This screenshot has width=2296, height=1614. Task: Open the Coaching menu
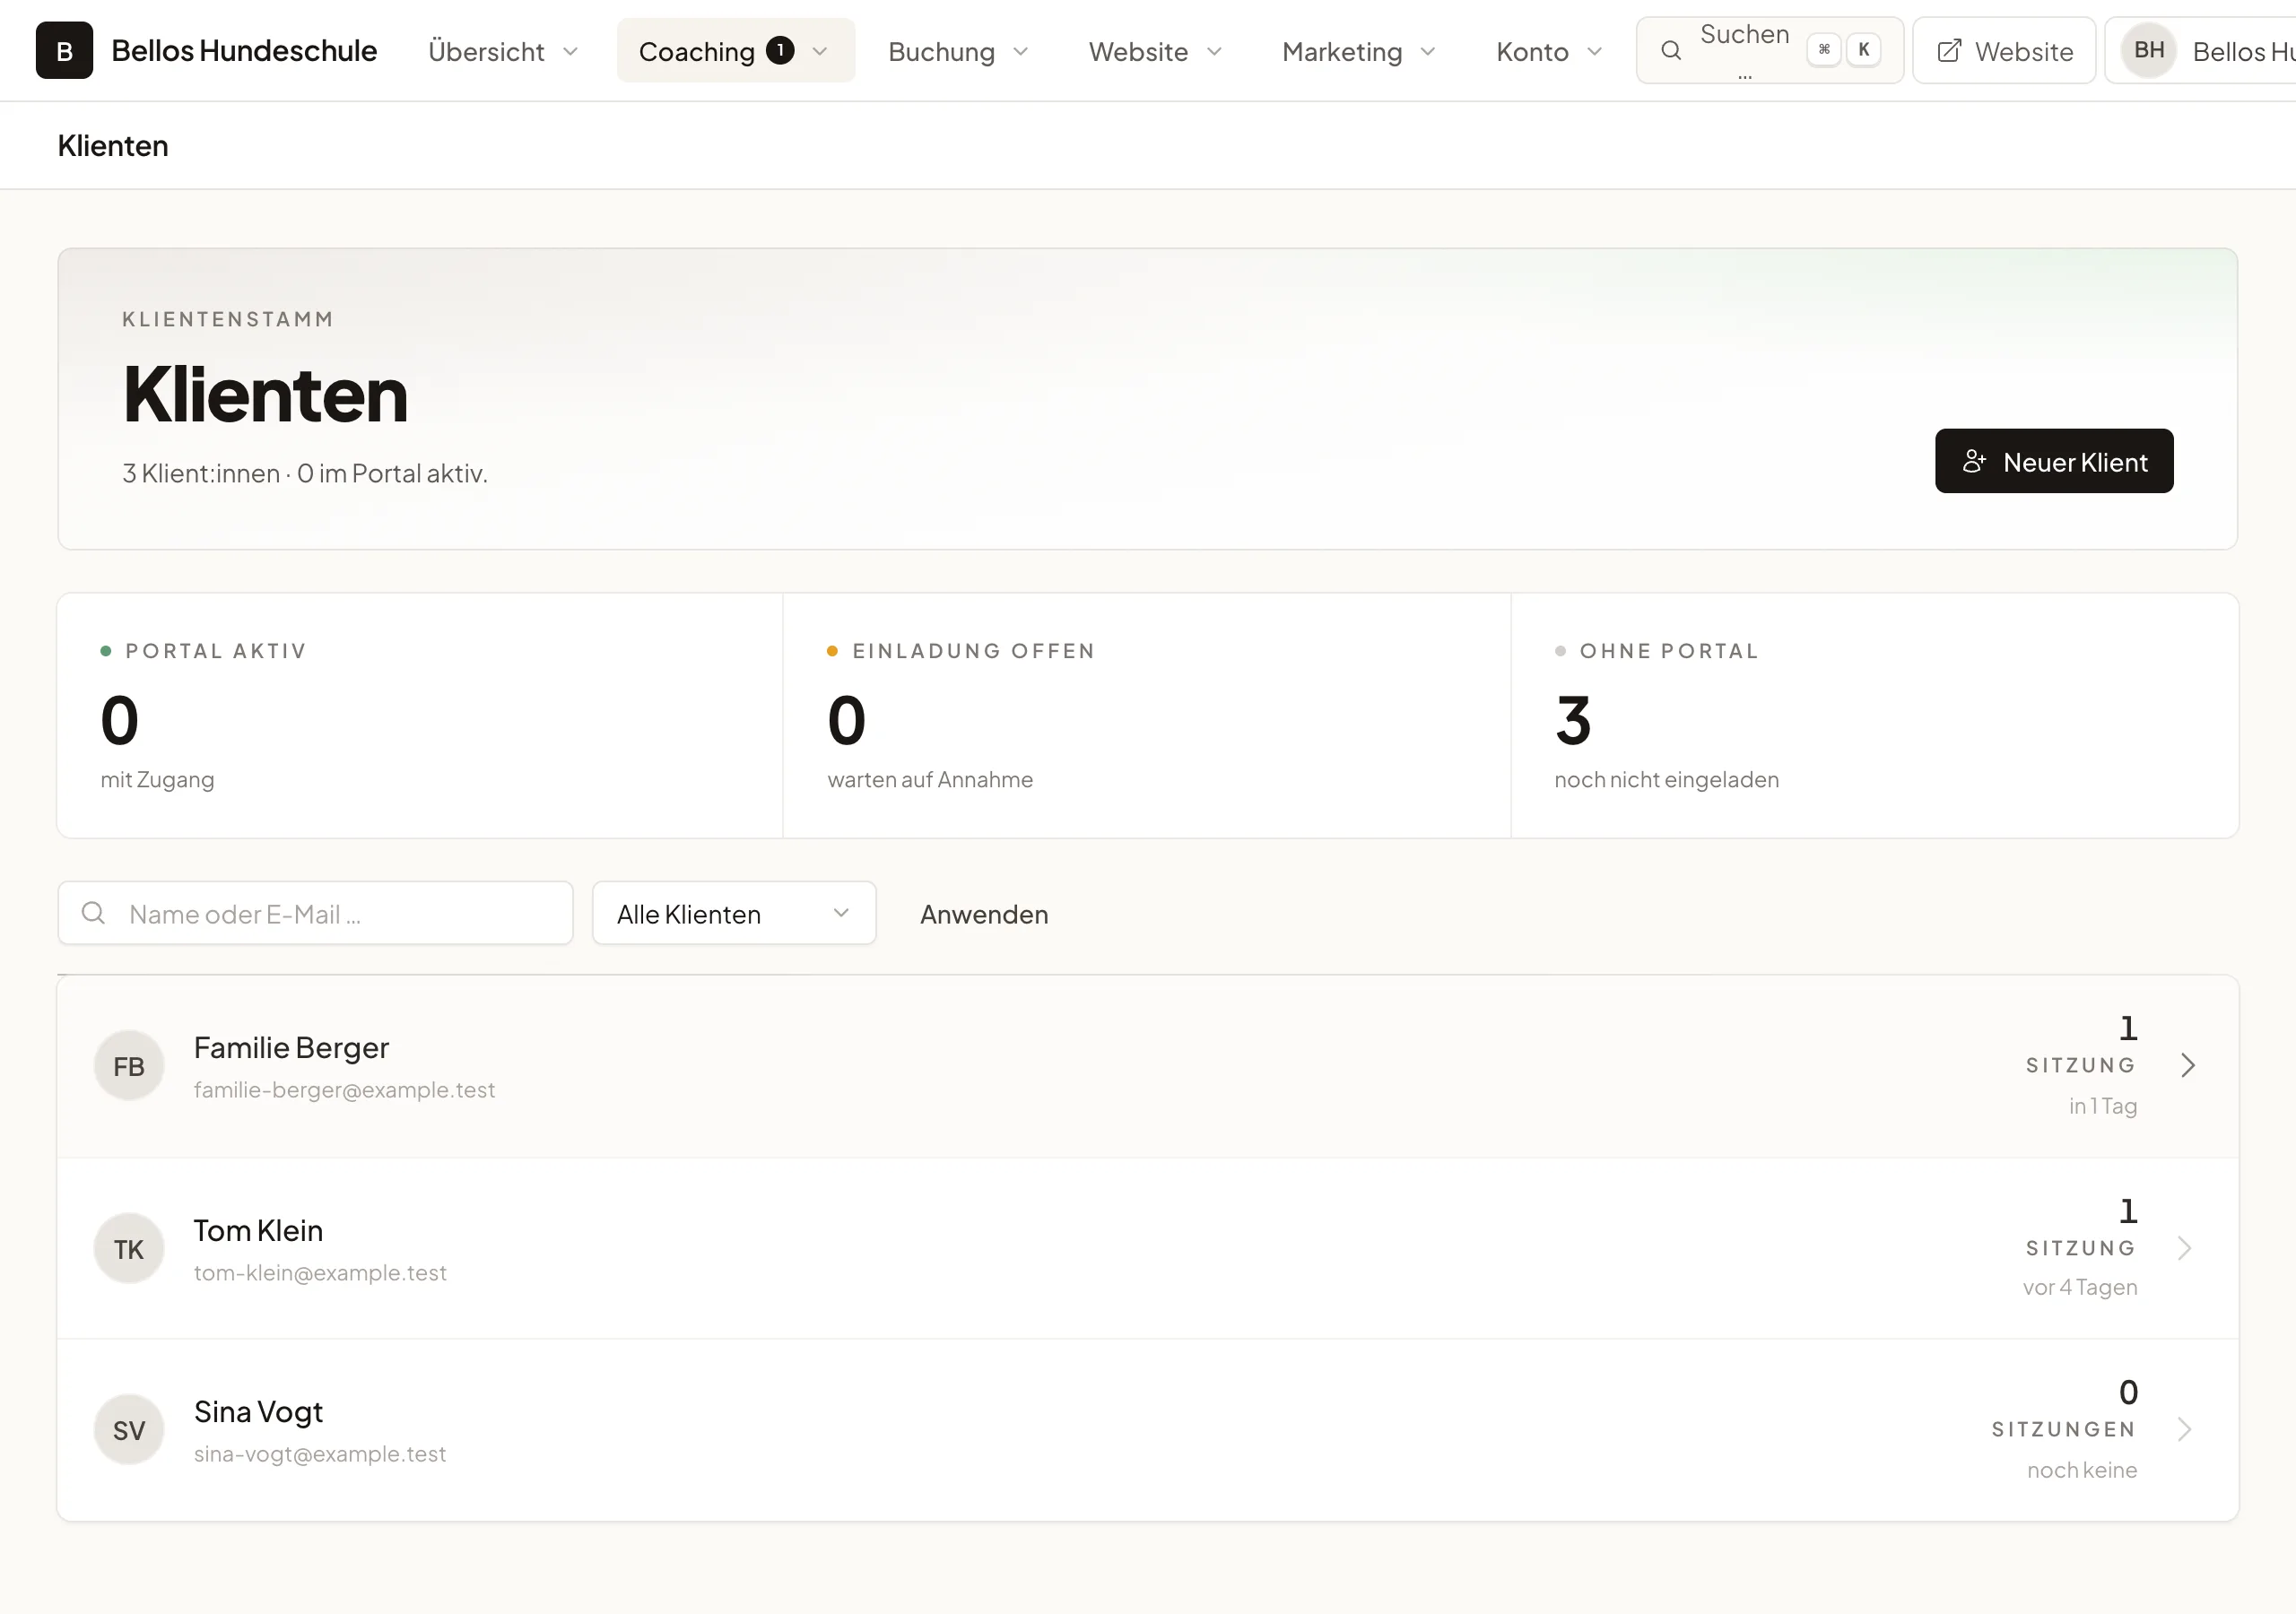736,51
